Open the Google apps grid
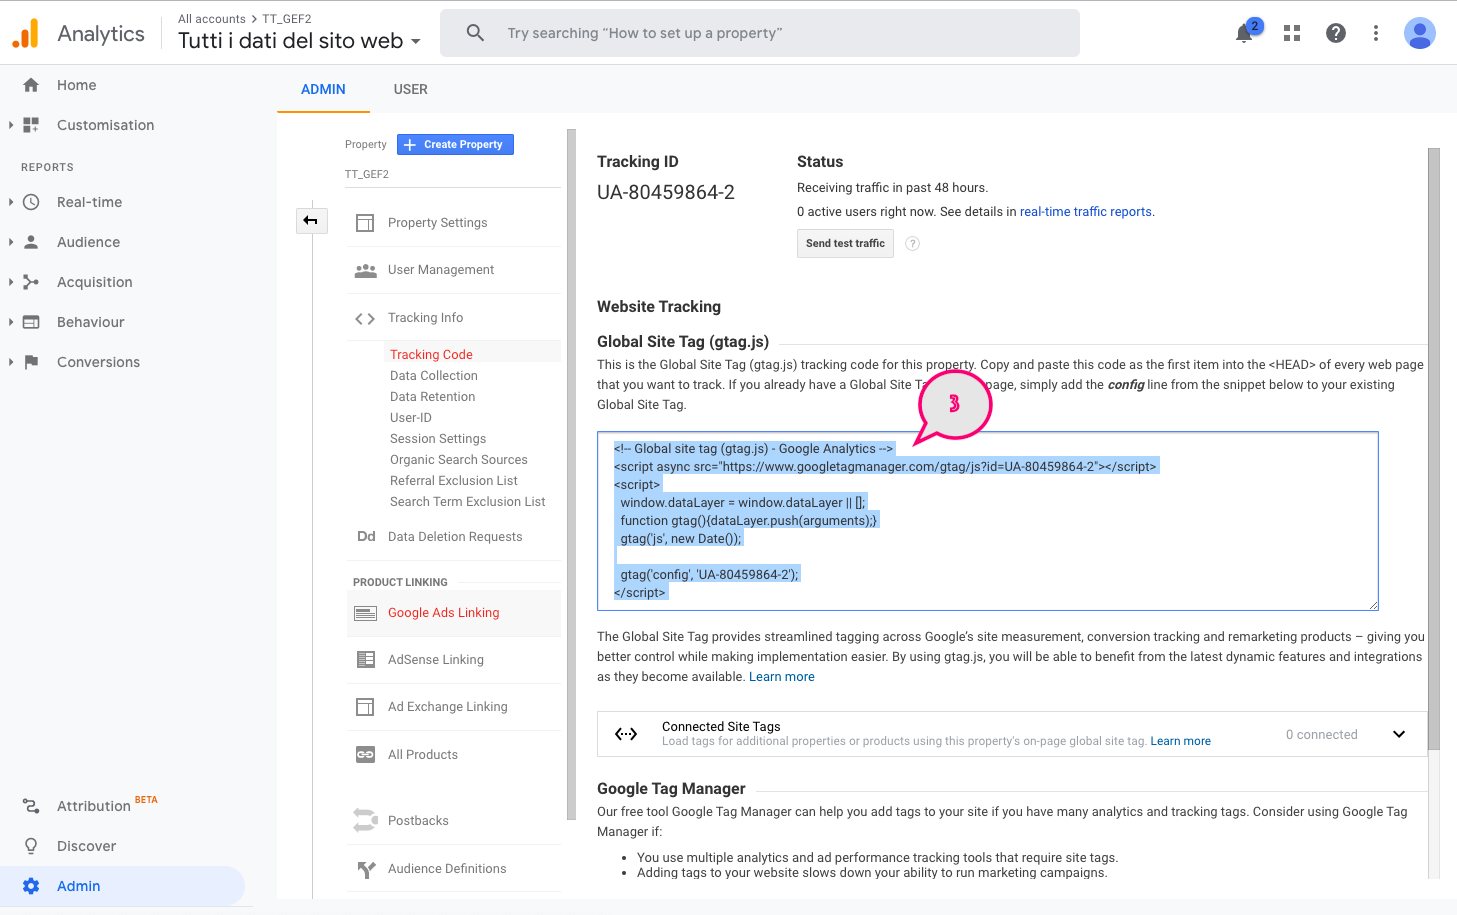 [x=1292, y=33]
